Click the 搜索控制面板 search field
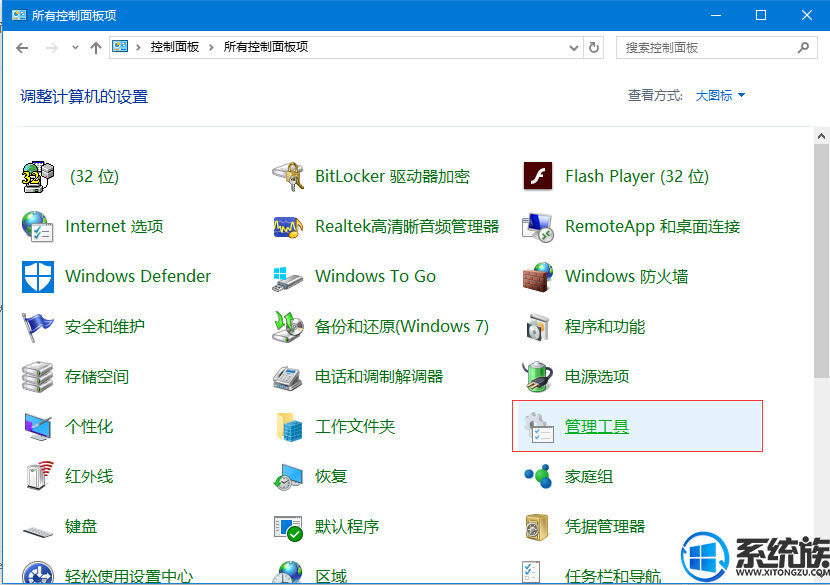This screenshot has height=585, width=830. tap(717, 48)
